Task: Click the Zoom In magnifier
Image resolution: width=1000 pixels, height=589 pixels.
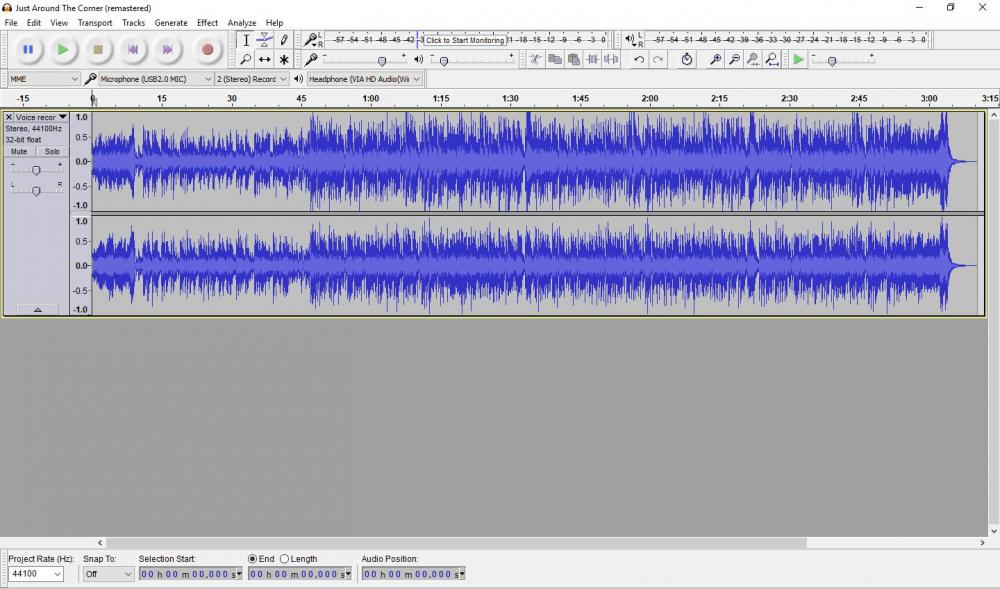Action: point(716,60)
